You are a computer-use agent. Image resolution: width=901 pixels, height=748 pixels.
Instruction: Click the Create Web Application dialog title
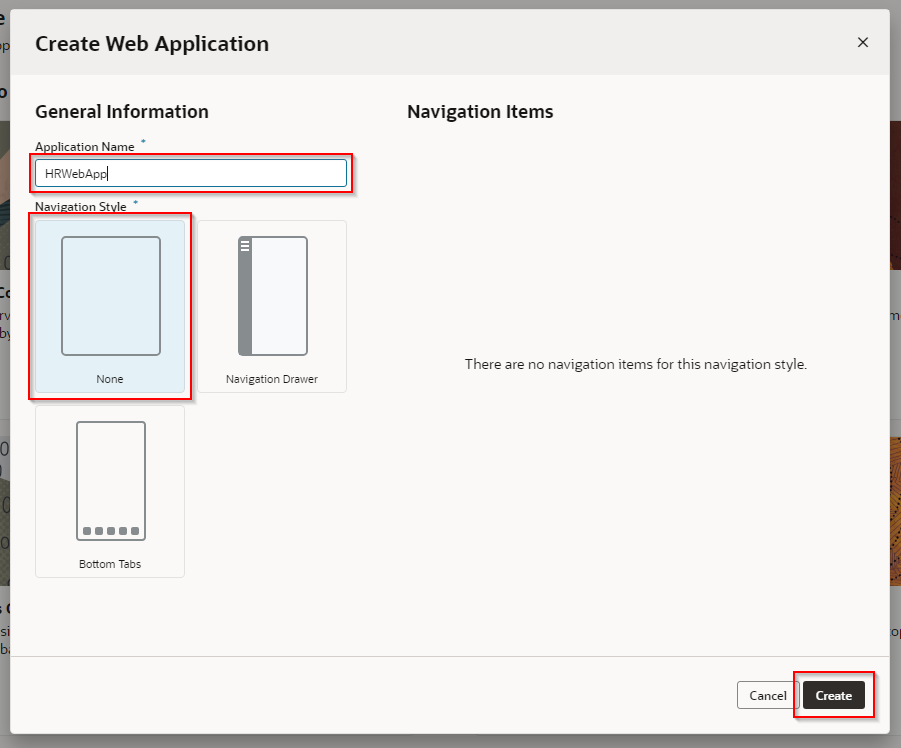click(x=152, y=44)
